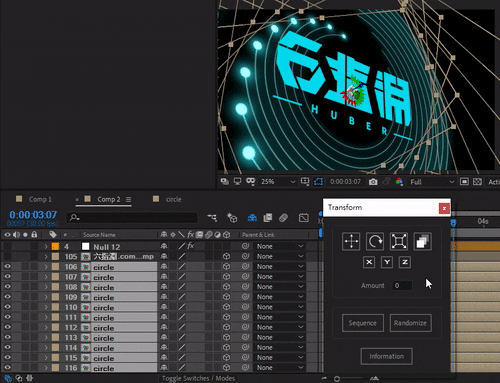The width and height of the screenshot is (500, 383).
Task: Enable Draft 3D in the timeline
Action: click(x=232, y=218)
